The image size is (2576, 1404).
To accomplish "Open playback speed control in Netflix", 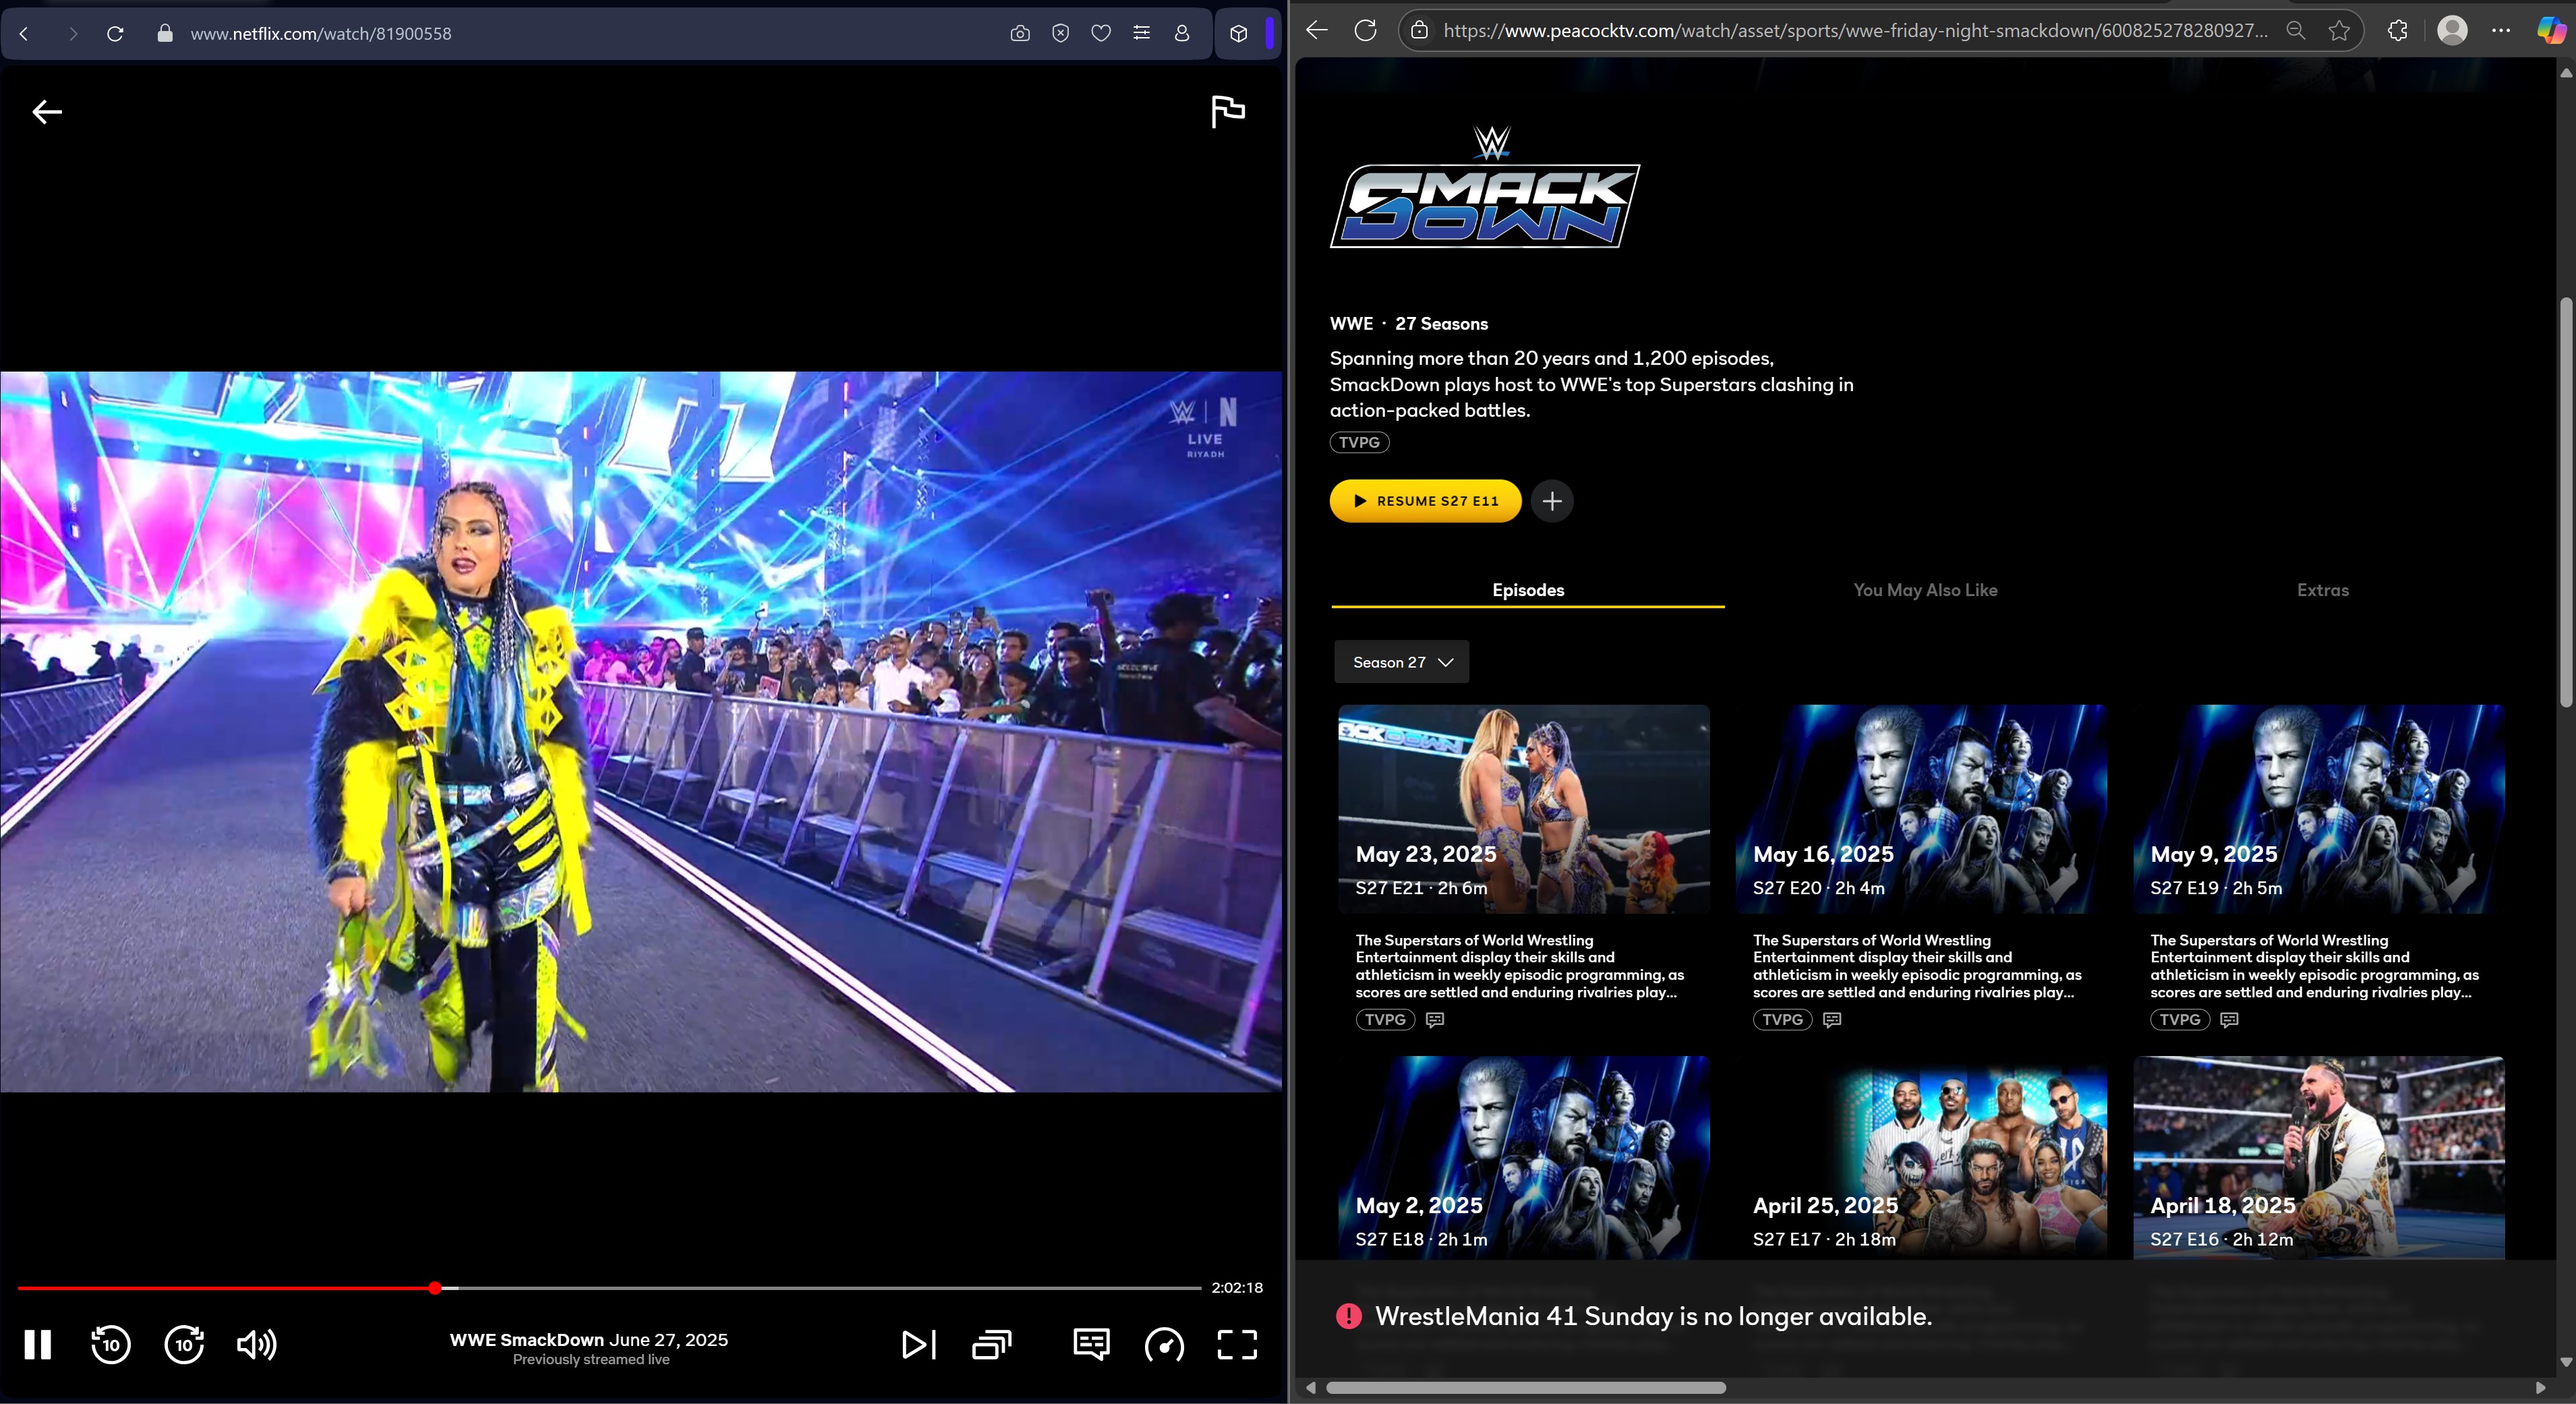I will (1164, 1345).
